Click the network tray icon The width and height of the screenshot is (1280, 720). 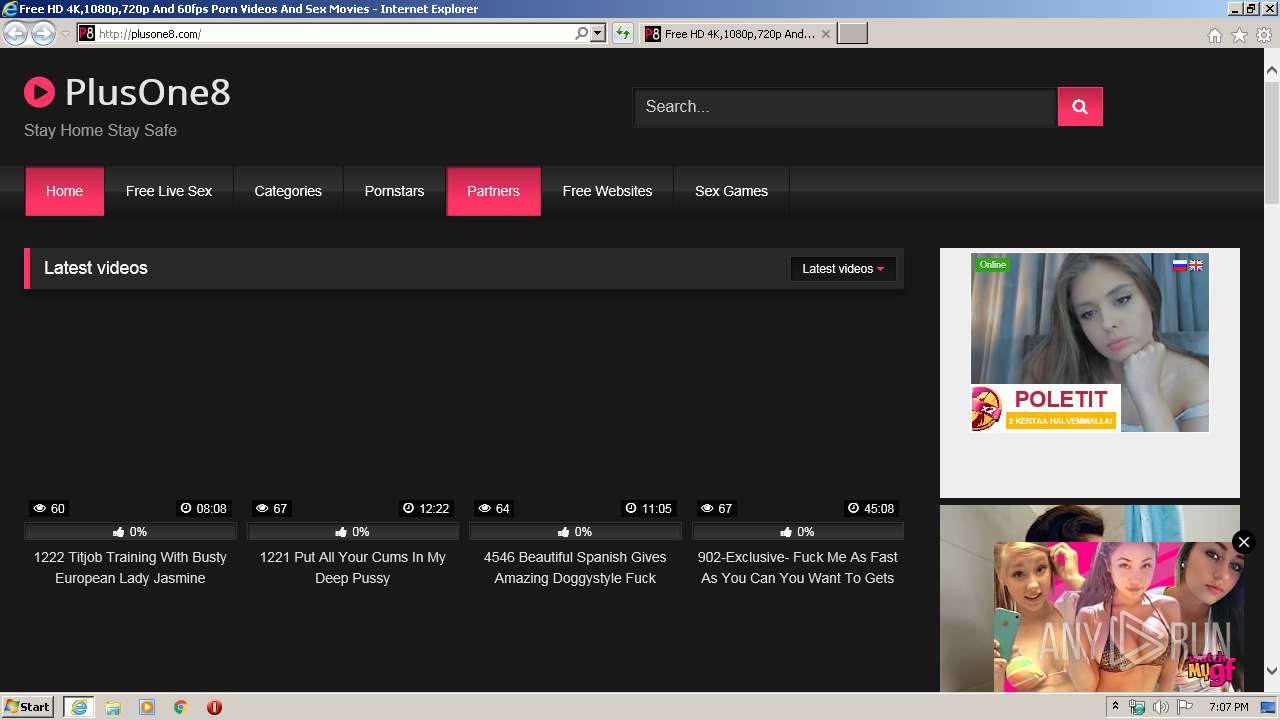click(x=1137, y=707)
